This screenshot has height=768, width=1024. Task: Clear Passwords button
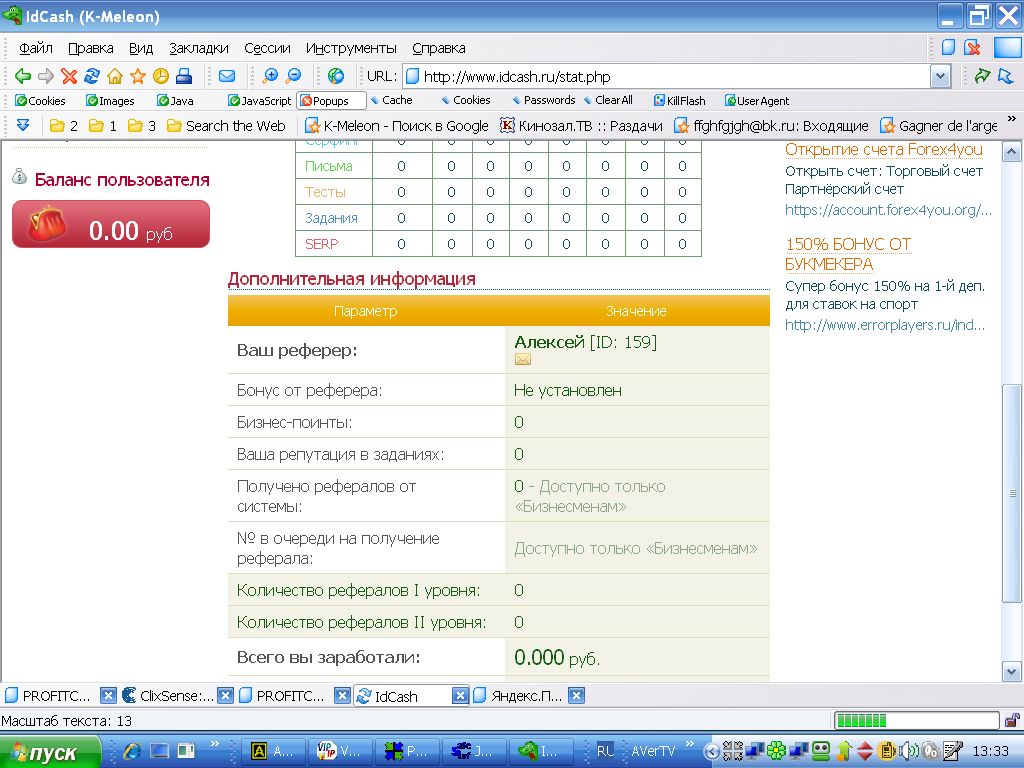(x=543, y=100)
